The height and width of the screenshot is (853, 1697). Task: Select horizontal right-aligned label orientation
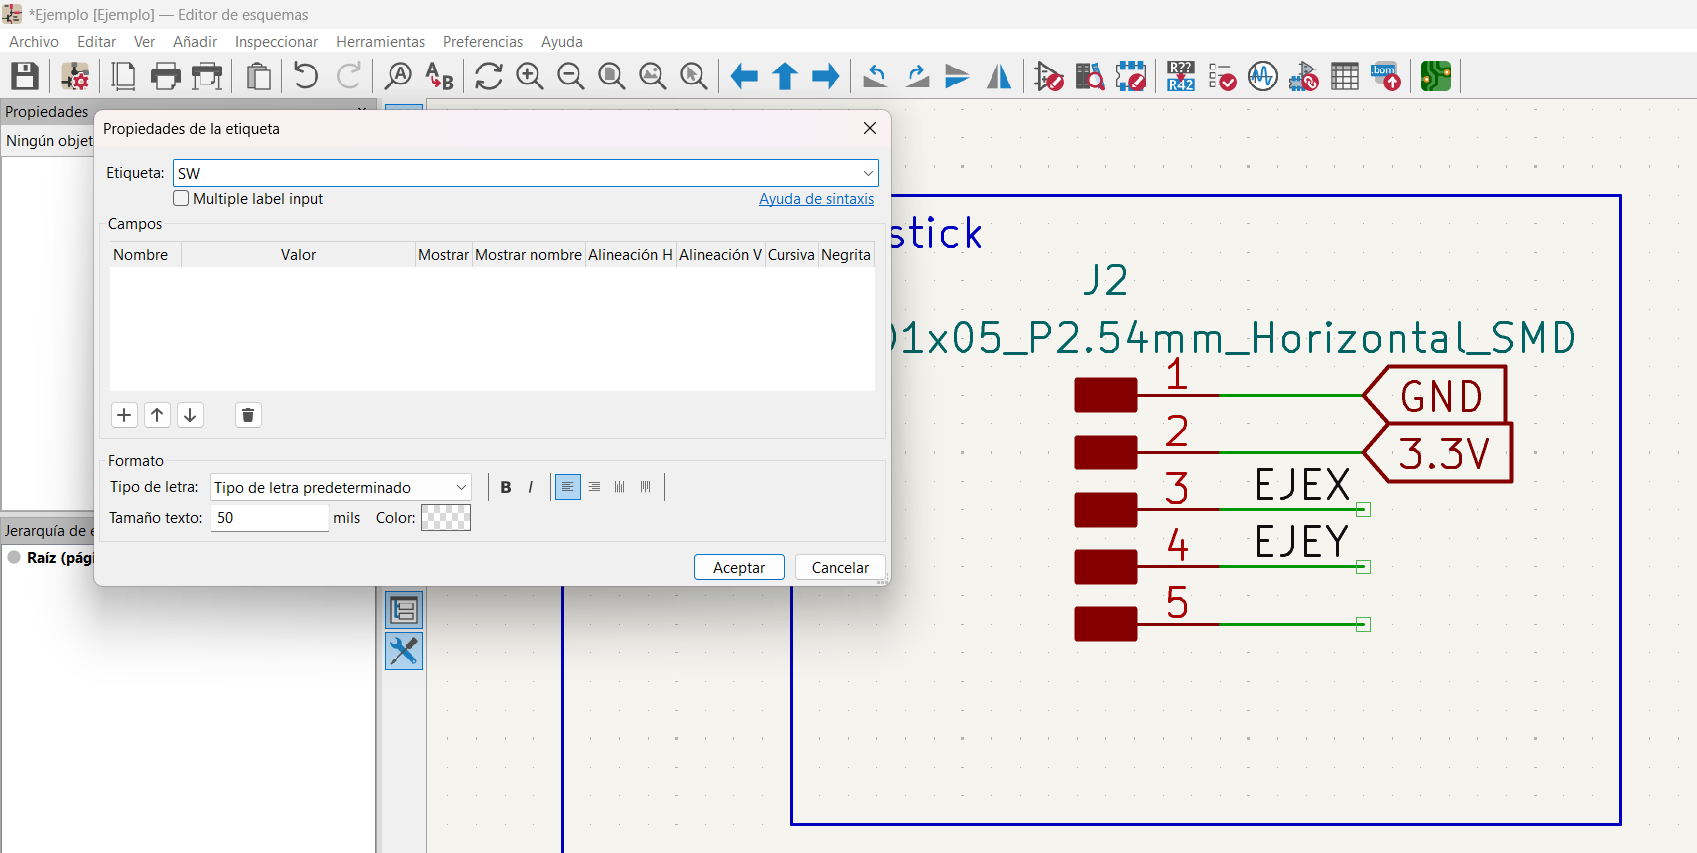594,487
